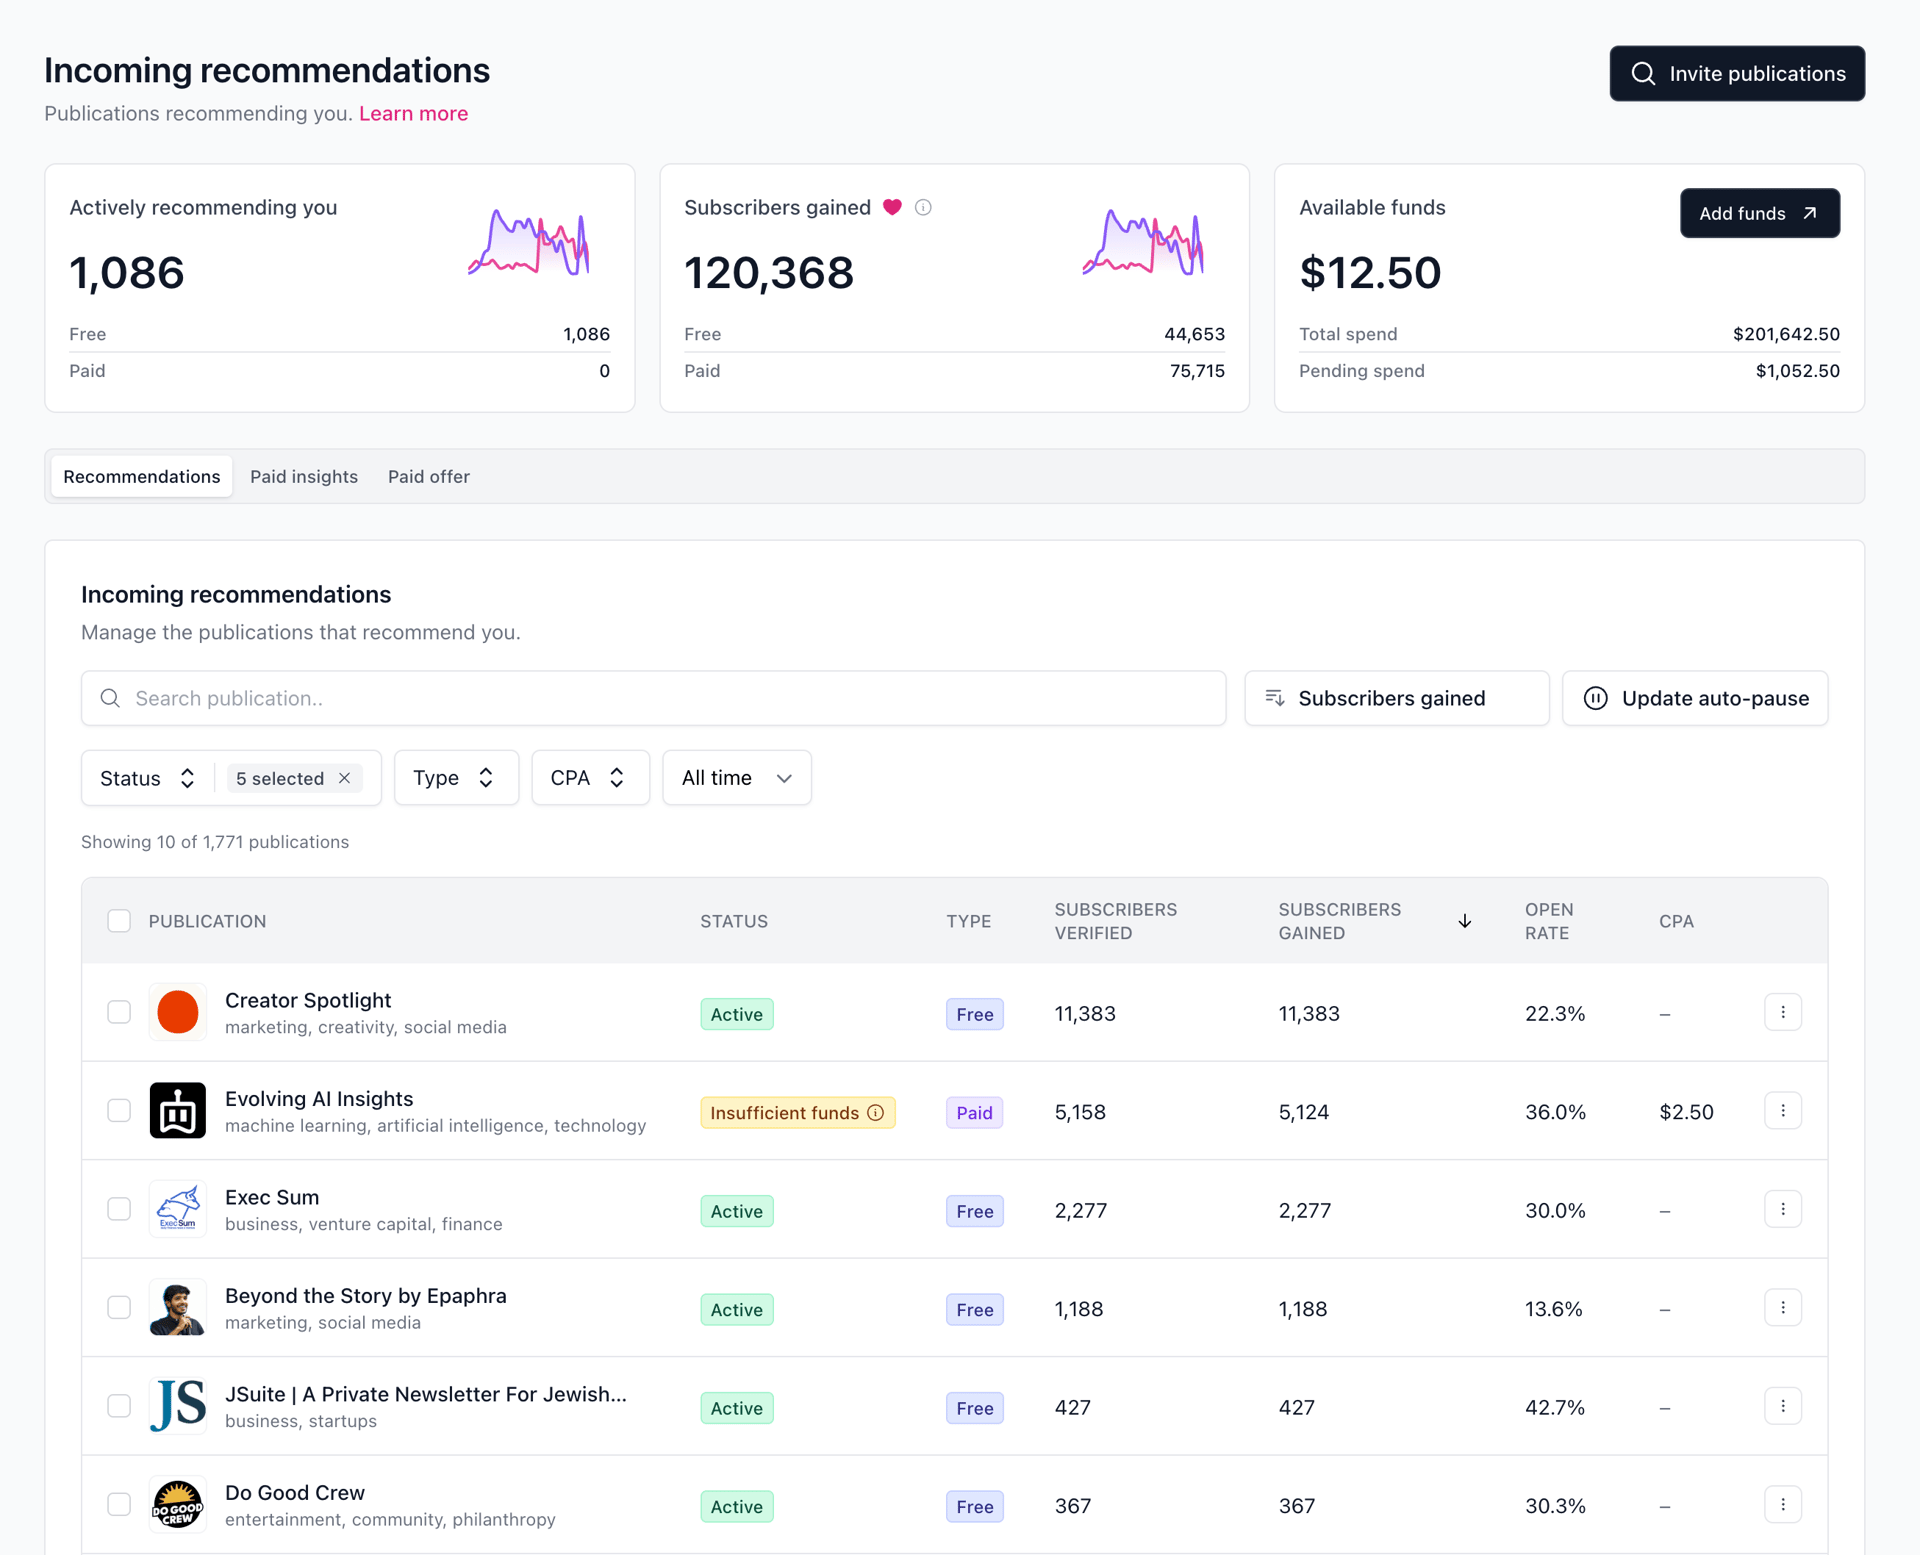Open three-dot menu for Creator Spotlight row
This screenshot has width=1920, height=1555.
pos(1782,1012)
